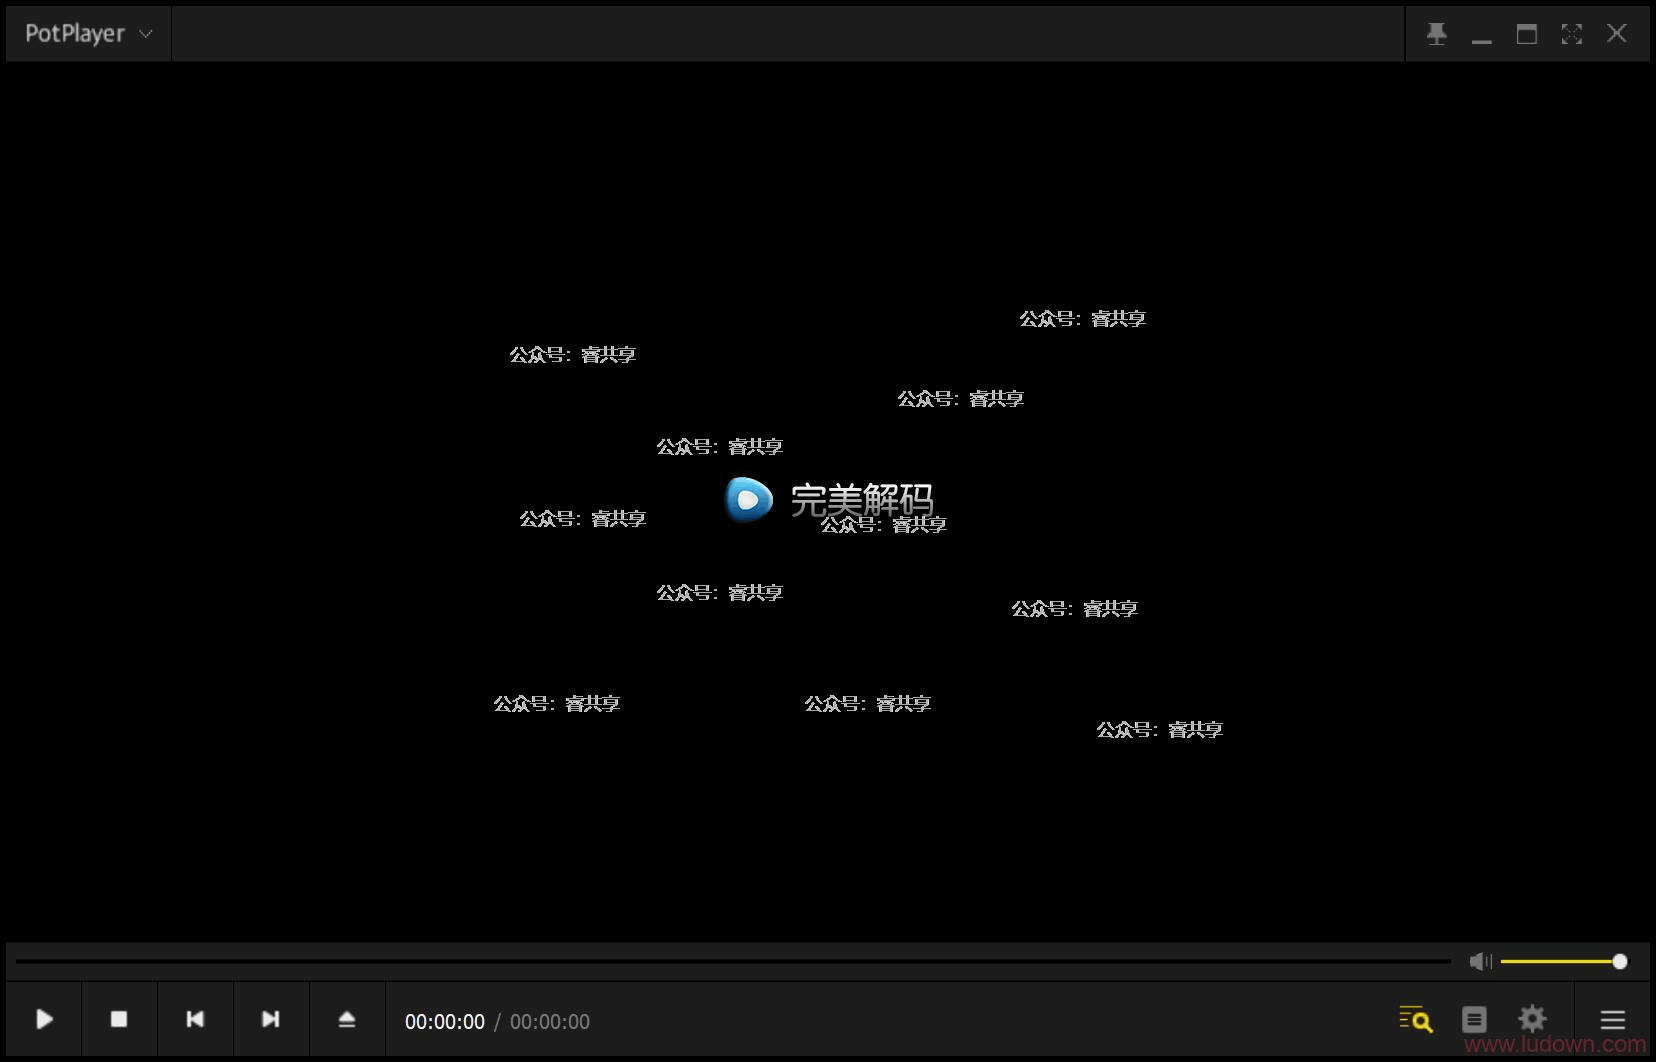
Task: Click the elapsed time display
Action: [444, 1022]
